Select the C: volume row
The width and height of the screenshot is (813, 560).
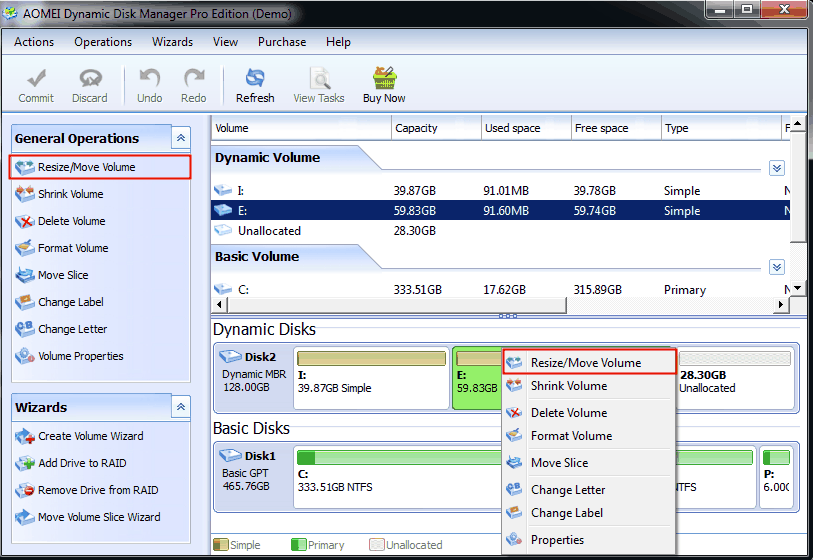click(x=500, y=289)
